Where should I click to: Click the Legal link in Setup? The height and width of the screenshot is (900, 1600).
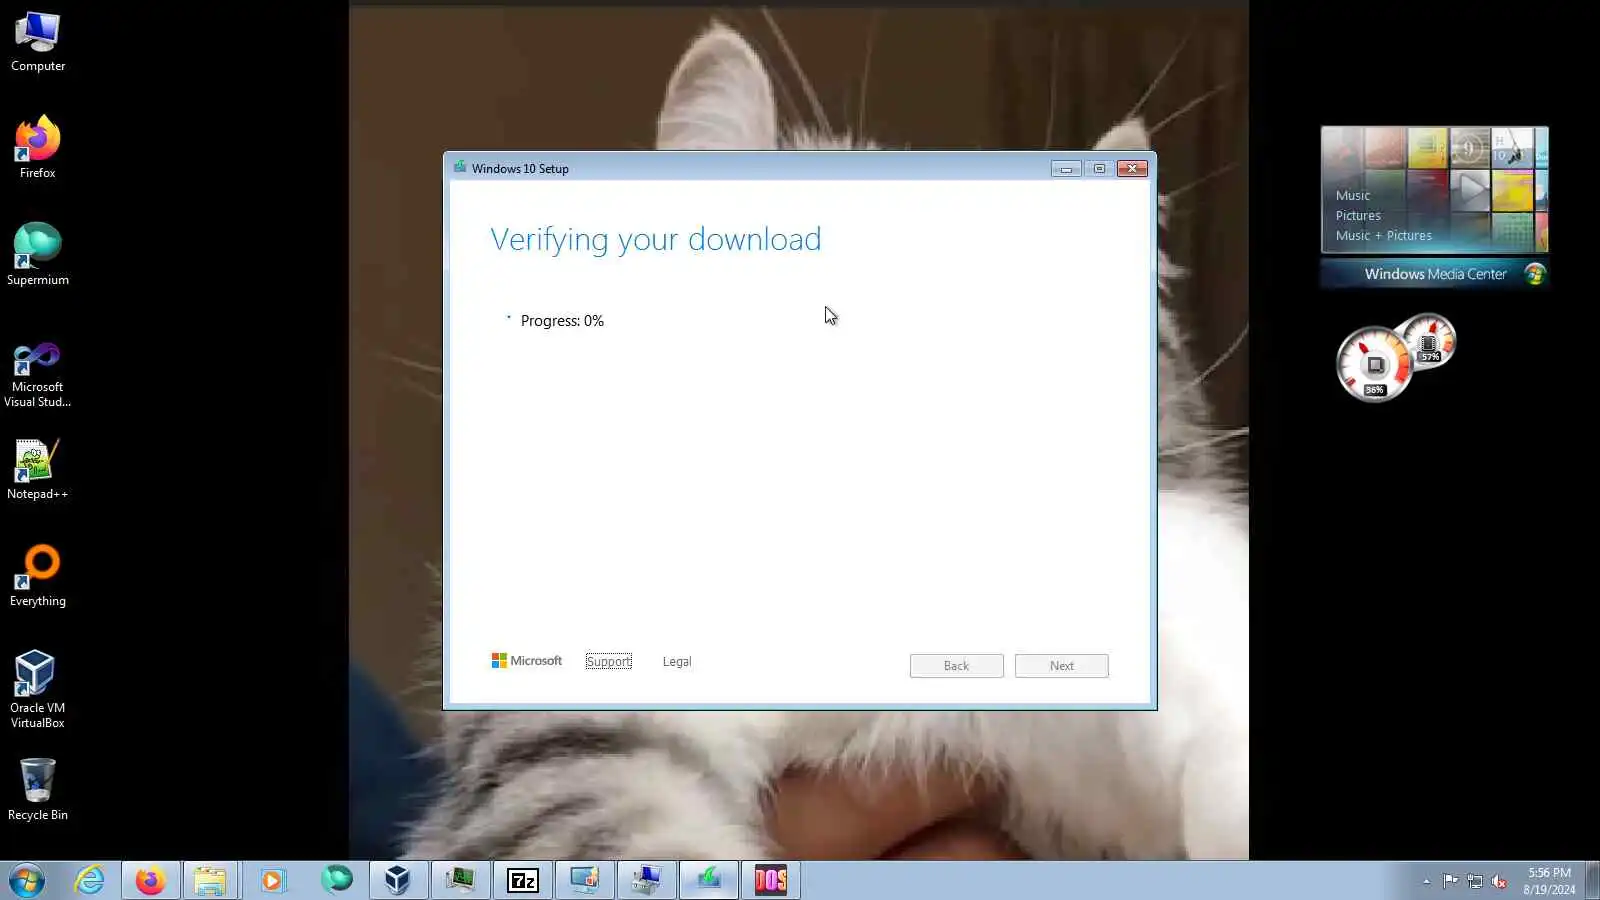click(677, 661)
